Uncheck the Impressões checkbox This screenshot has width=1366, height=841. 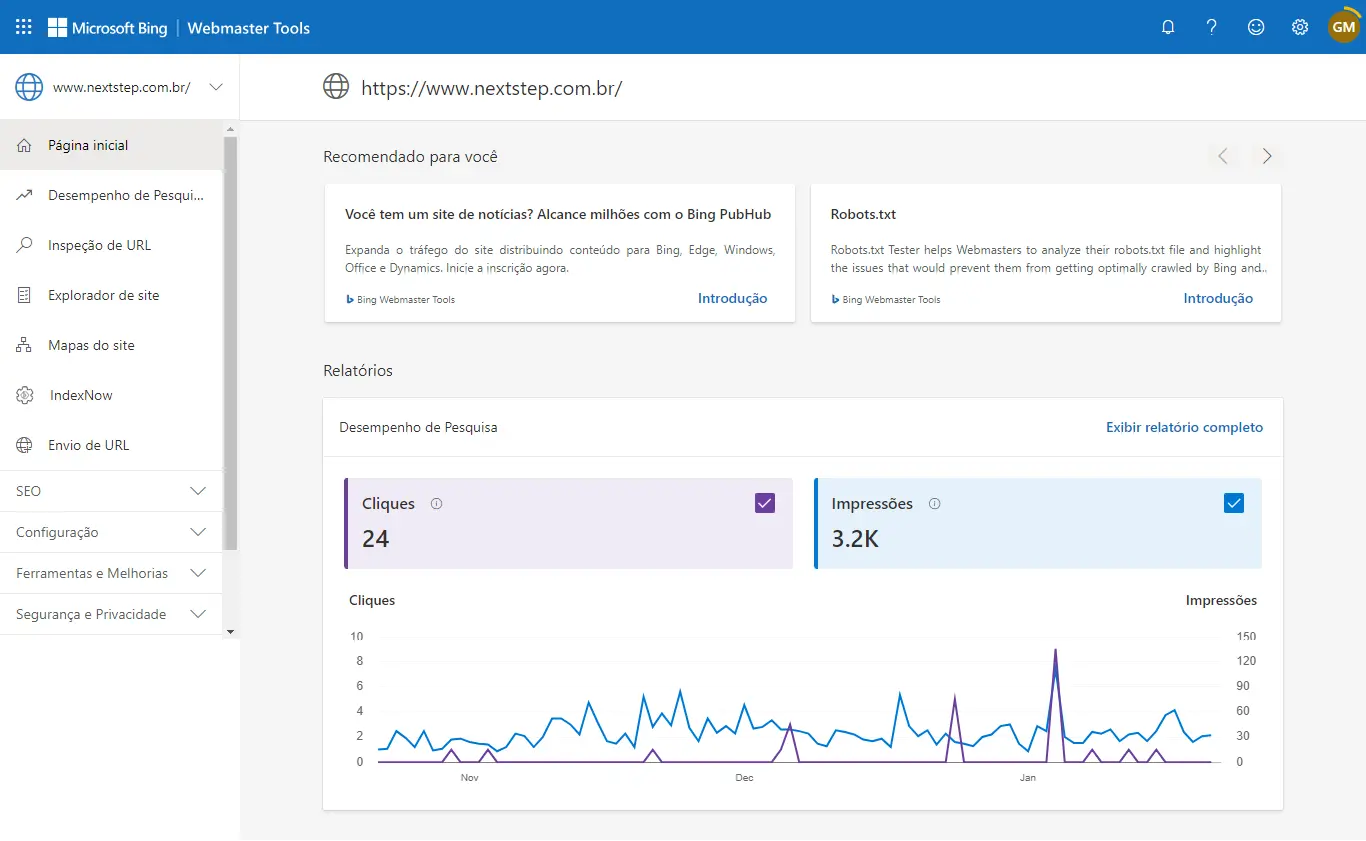tap(1234, 503)
